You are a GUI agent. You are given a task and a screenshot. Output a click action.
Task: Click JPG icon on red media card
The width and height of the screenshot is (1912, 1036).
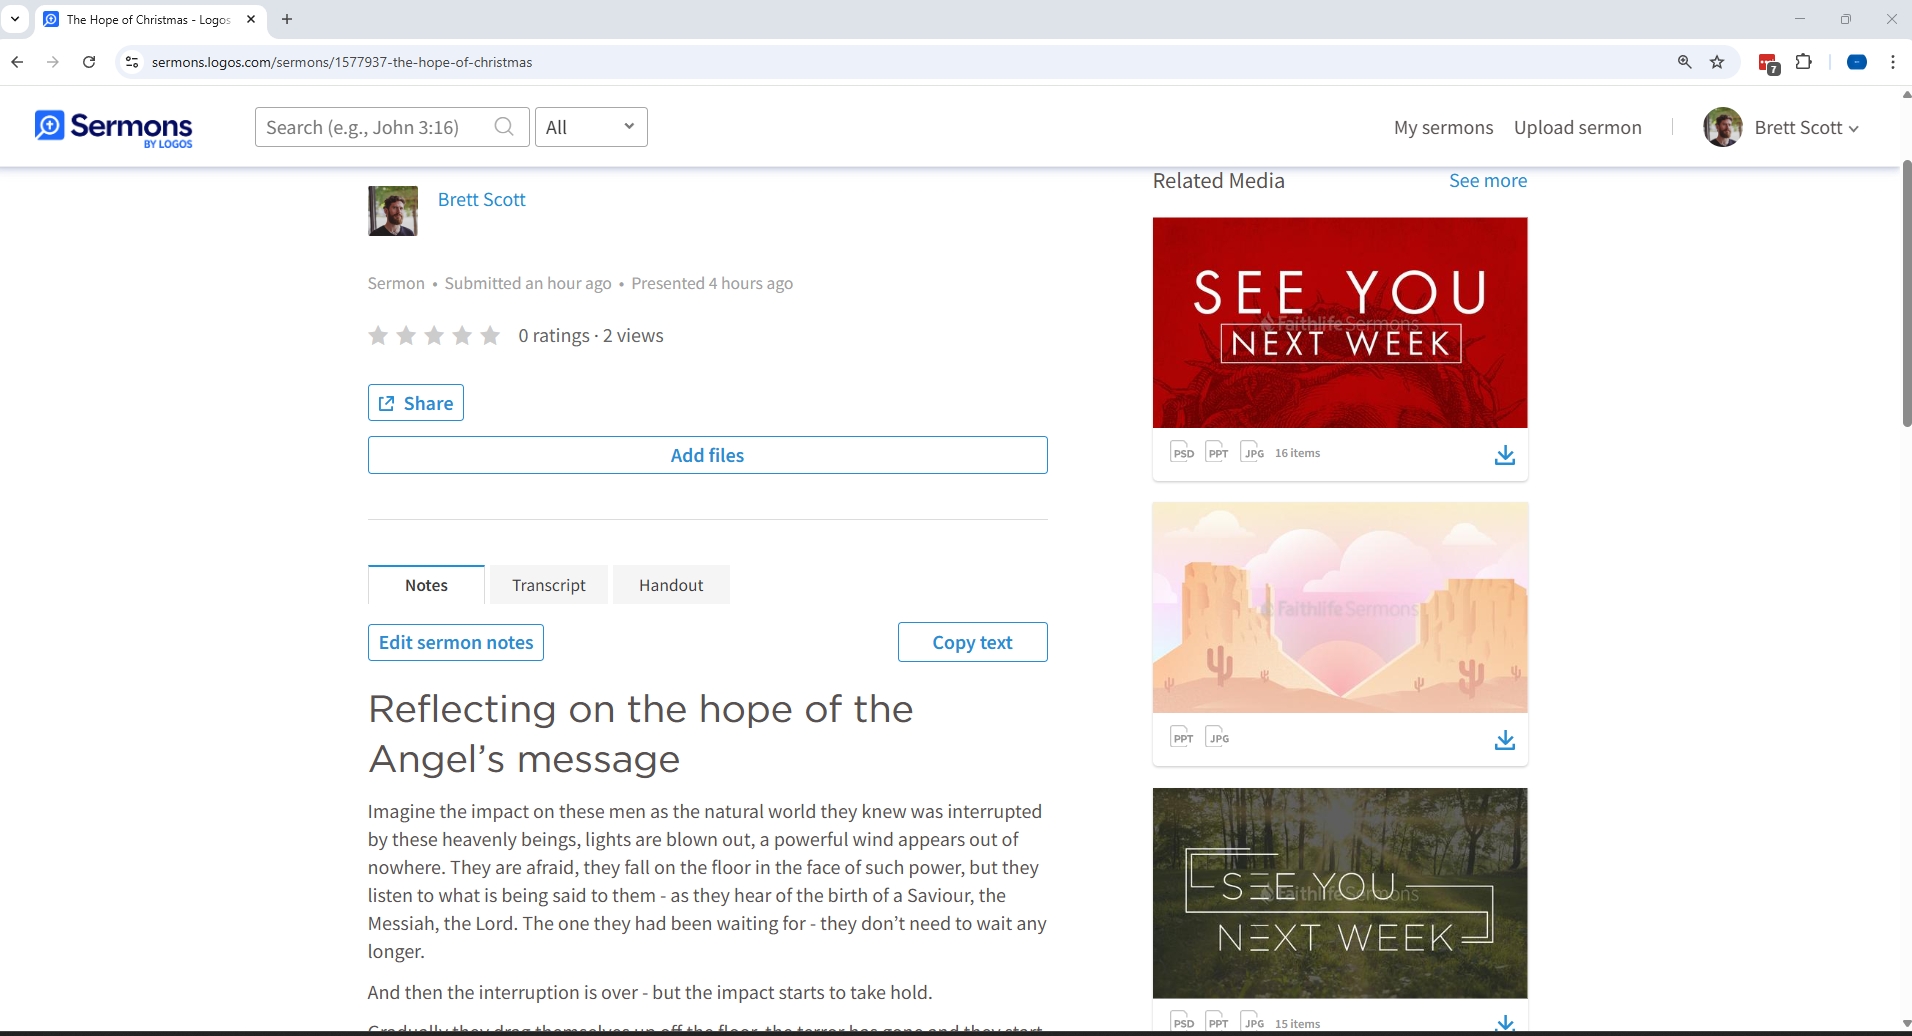pyautogui.click(x=1253, y=452)
